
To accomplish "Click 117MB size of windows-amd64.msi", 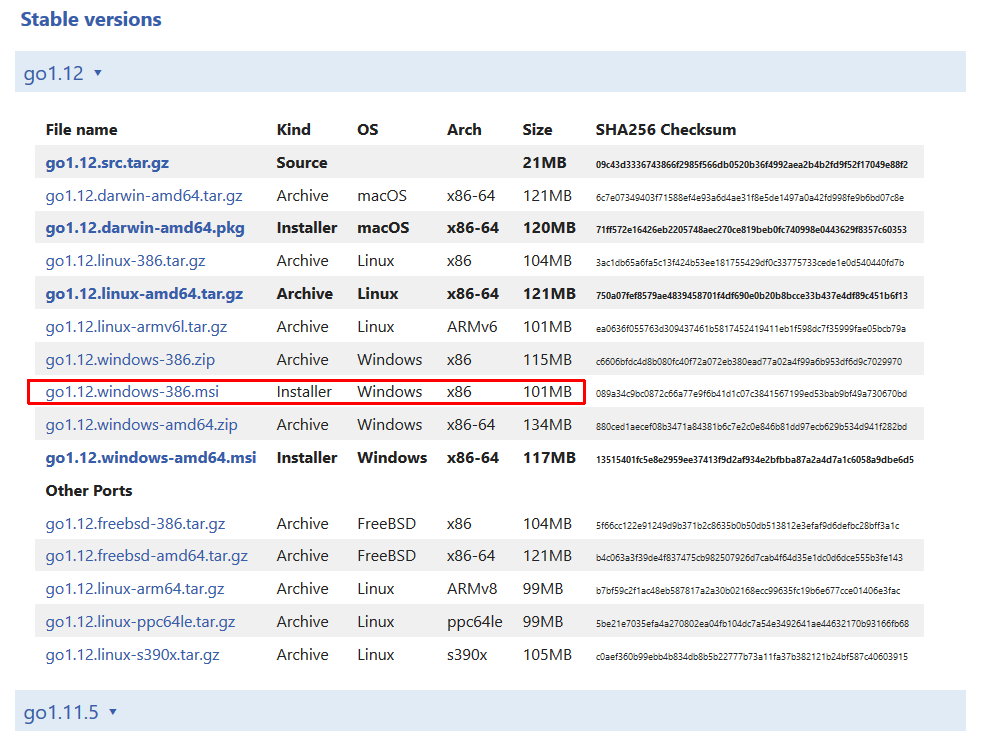I will [549, 458].
